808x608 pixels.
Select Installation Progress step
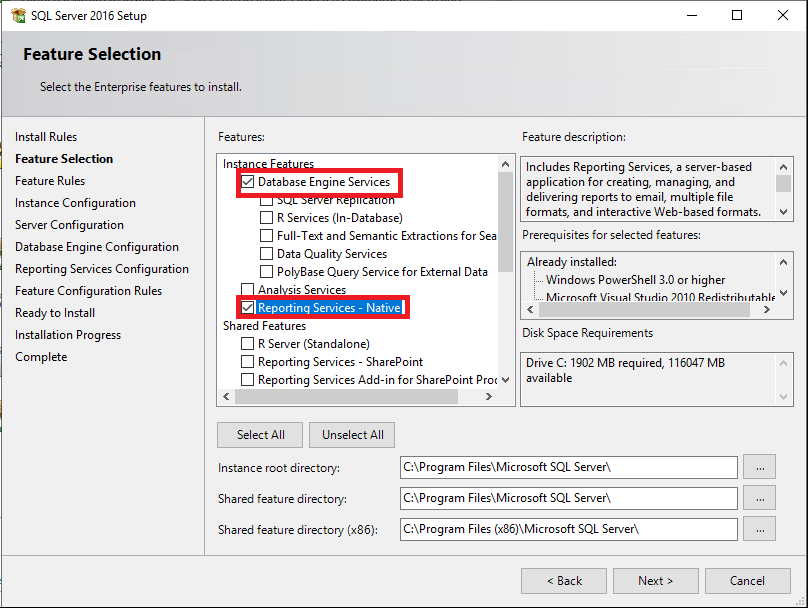pyautogui.click(x=68, y=335)
